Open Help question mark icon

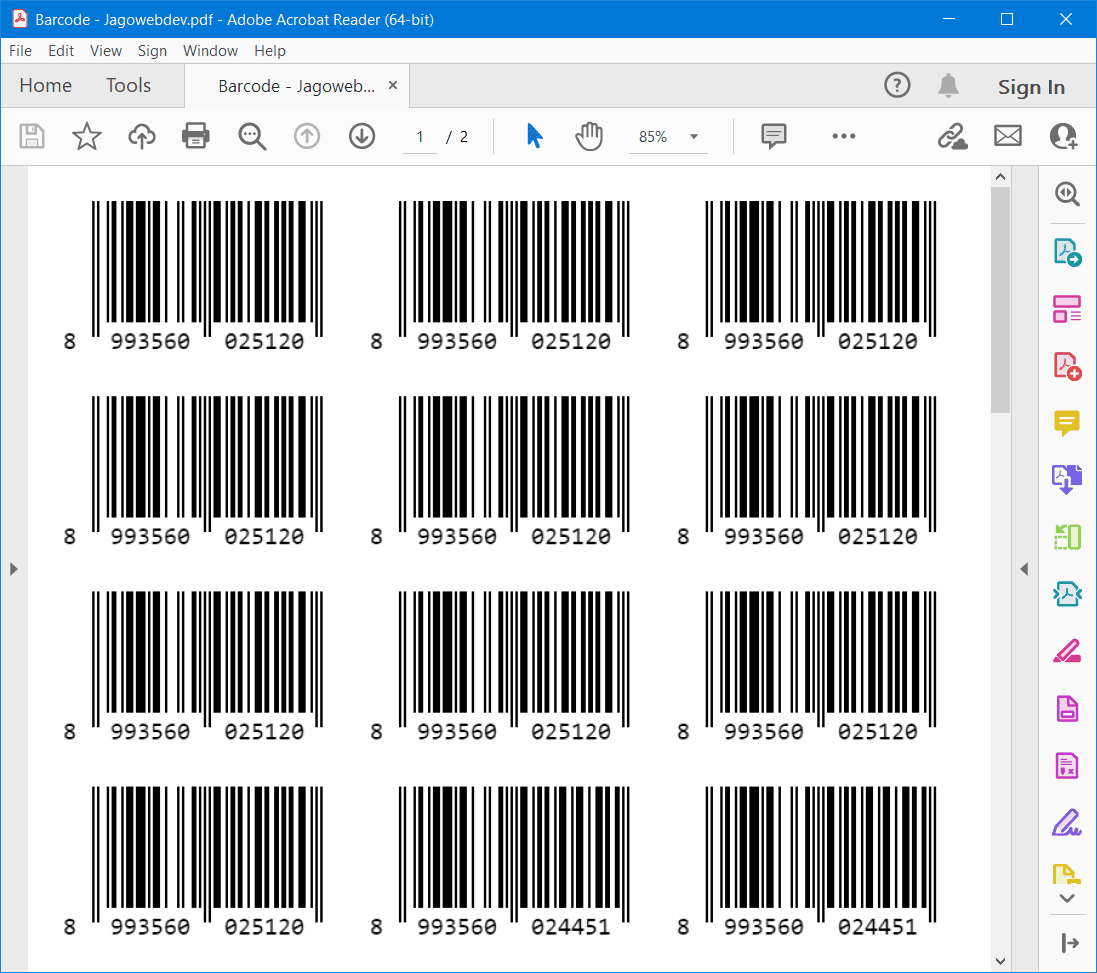897,85
